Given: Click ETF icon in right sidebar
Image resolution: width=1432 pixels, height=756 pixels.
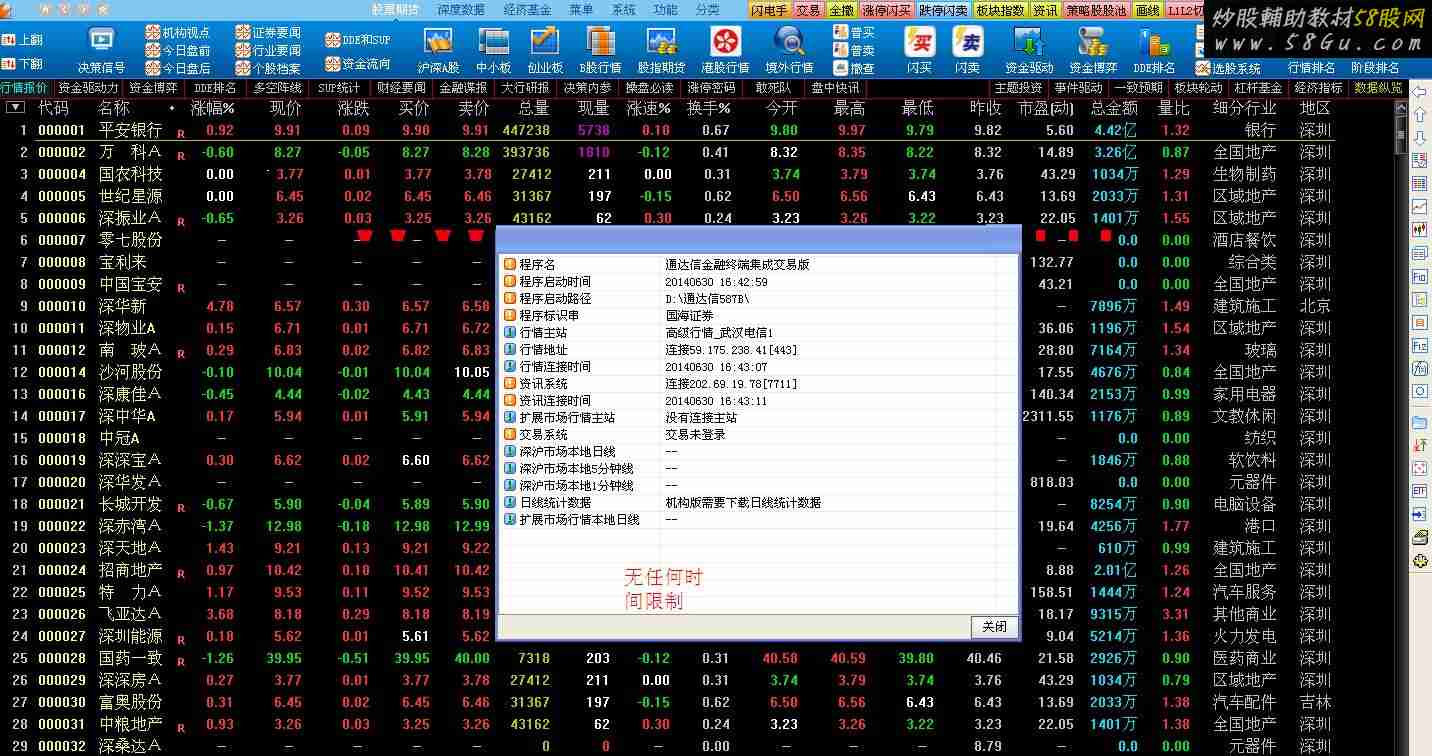Looking at the screenshot, I should click(1419, 491).
